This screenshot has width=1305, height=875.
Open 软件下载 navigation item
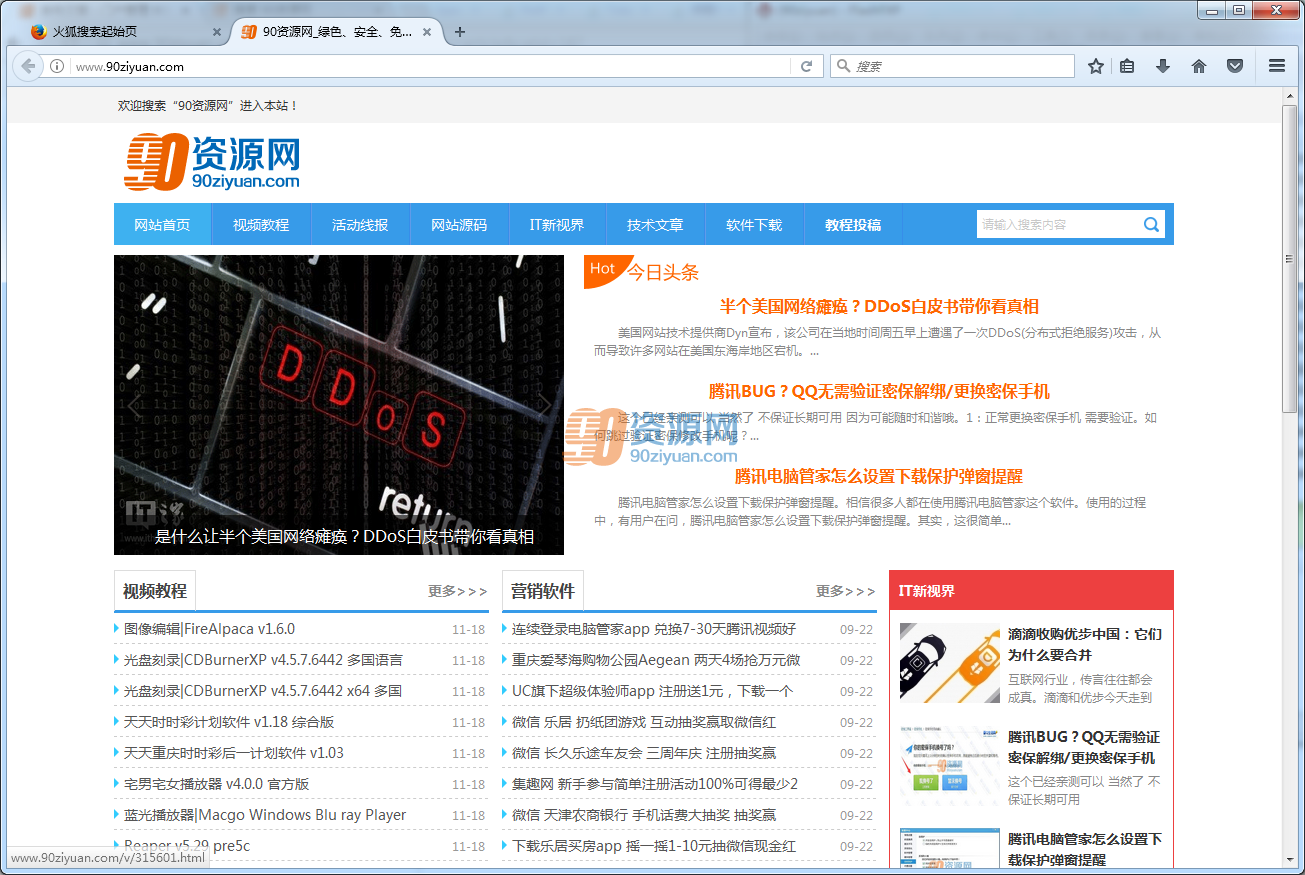pos(754,225)
